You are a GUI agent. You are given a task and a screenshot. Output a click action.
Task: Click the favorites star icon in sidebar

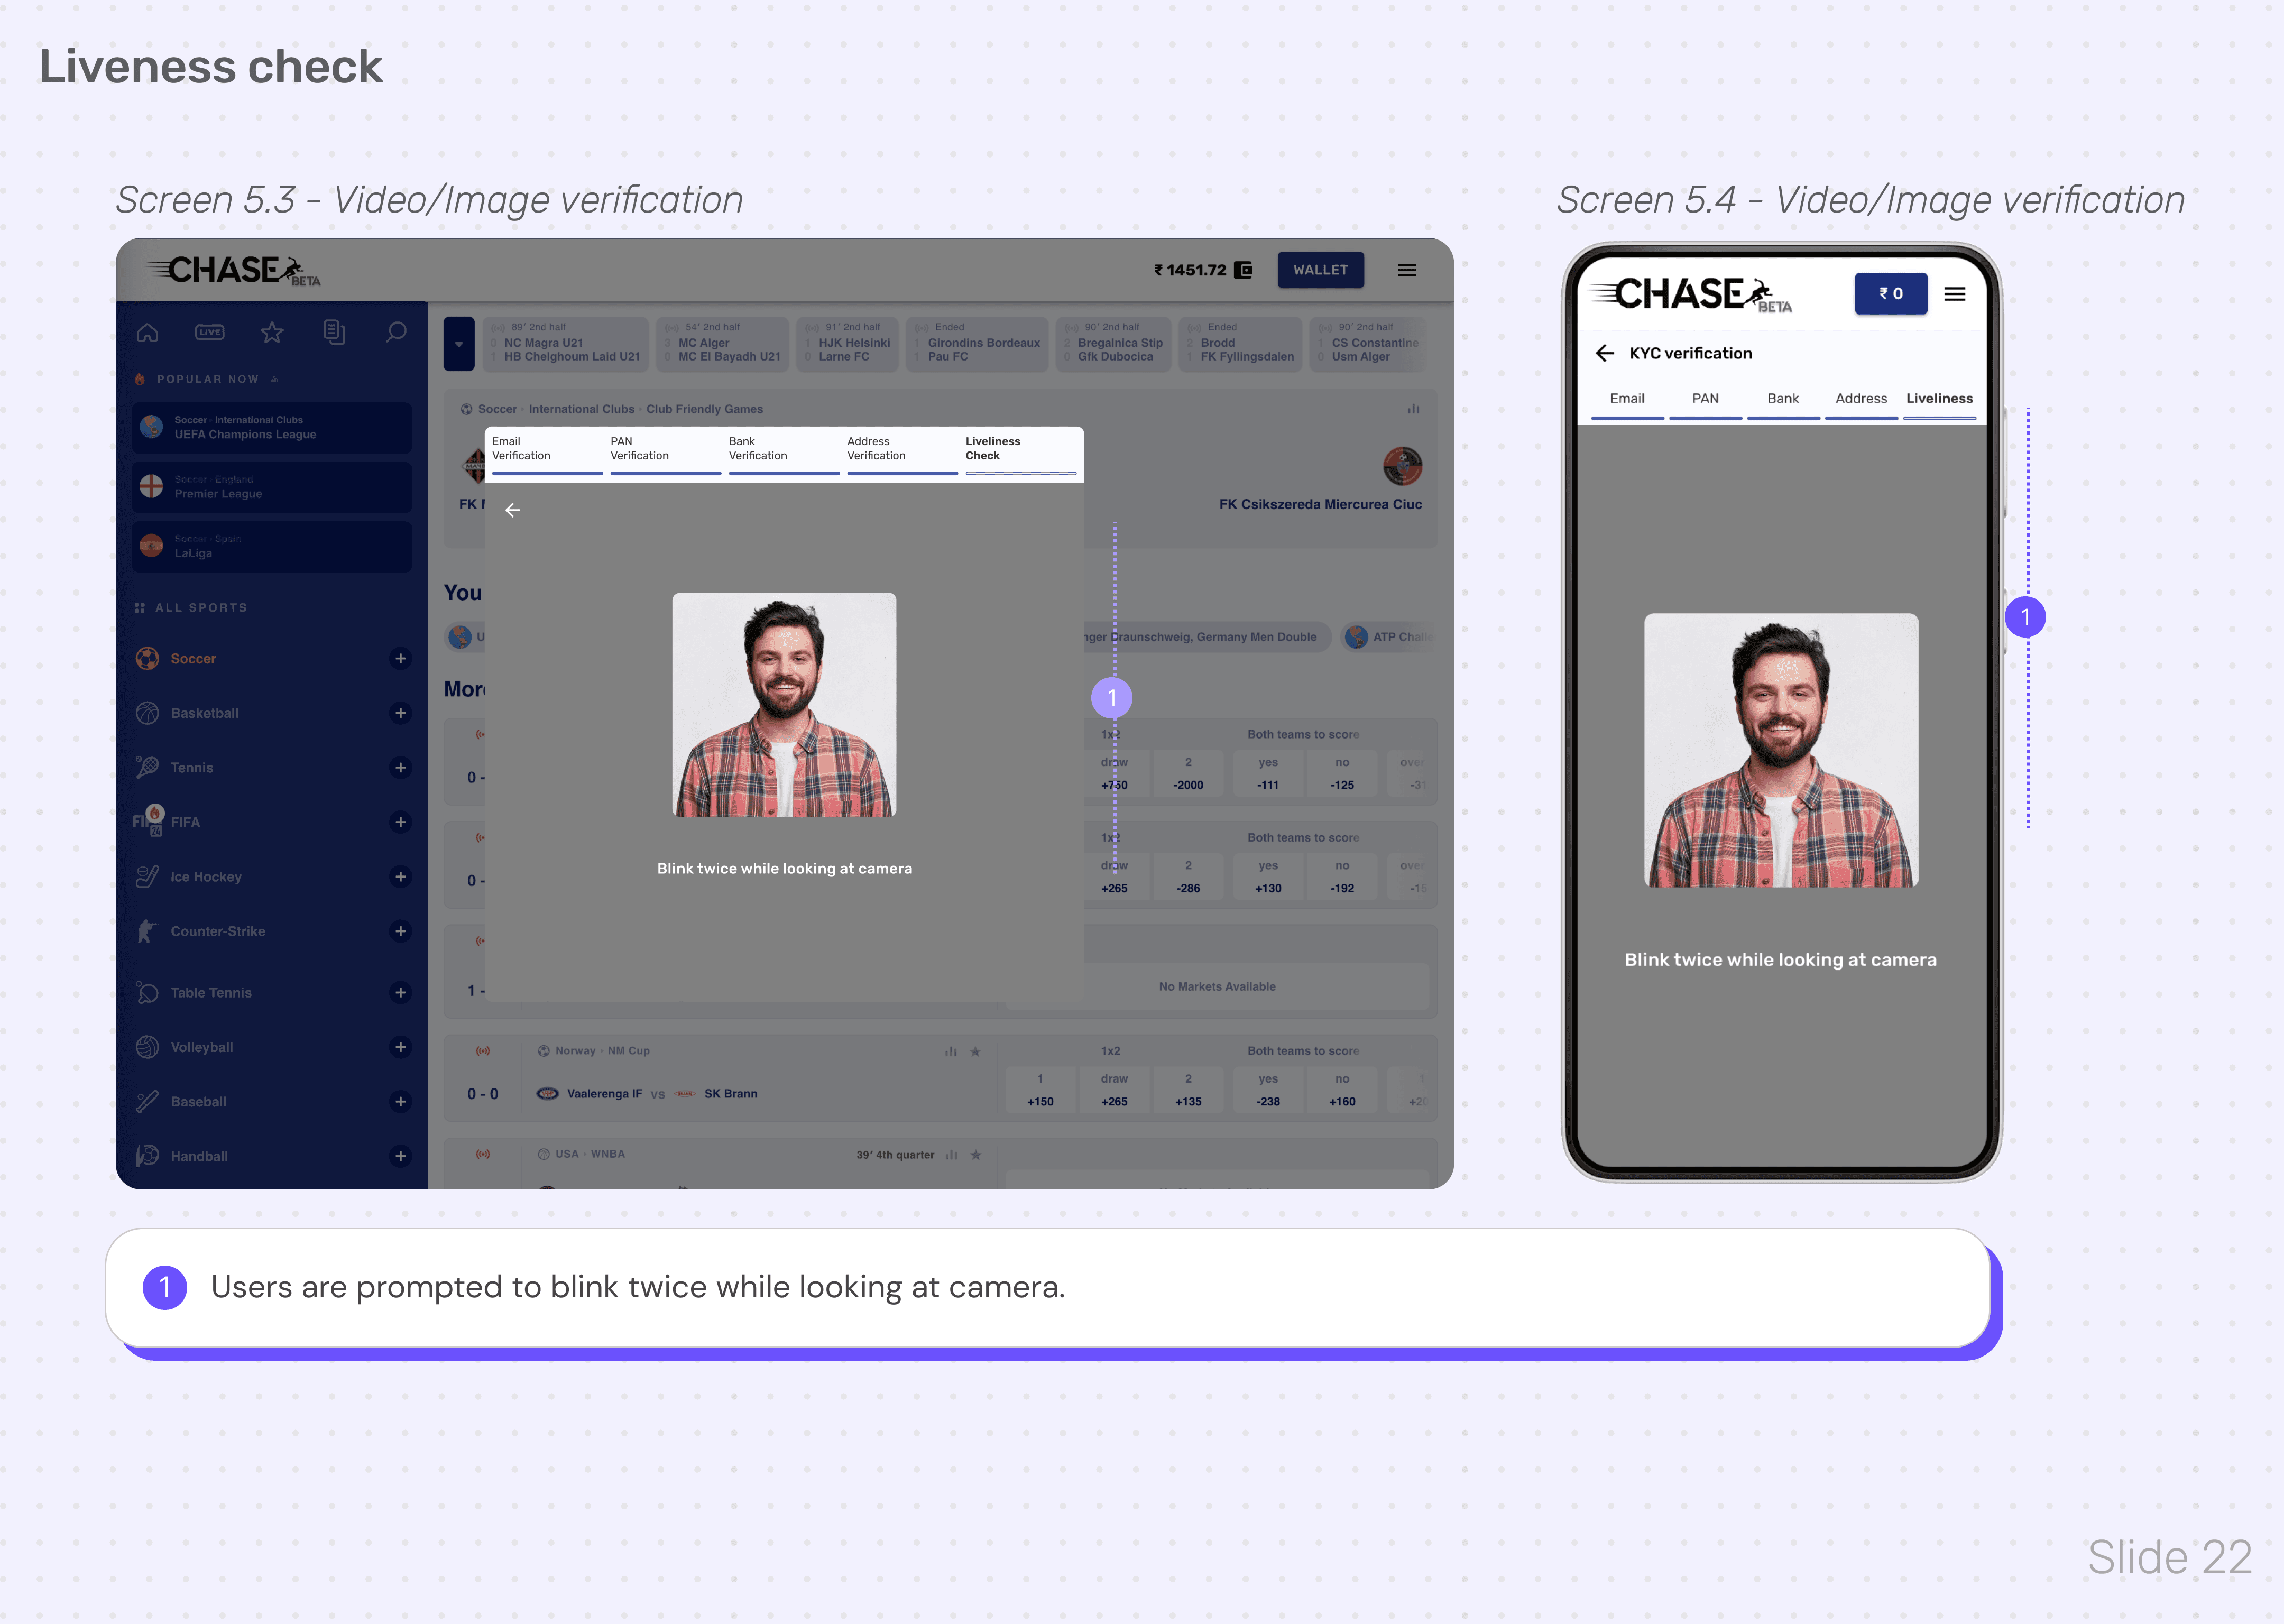(272, 333)
